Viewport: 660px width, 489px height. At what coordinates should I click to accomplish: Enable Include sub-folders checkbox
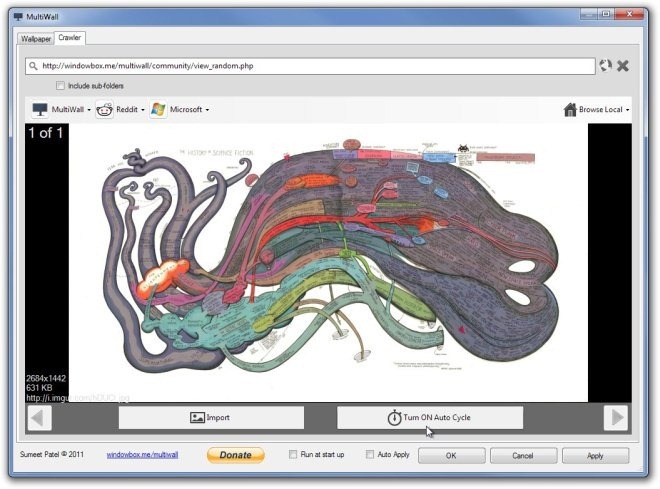pos(61,86)
